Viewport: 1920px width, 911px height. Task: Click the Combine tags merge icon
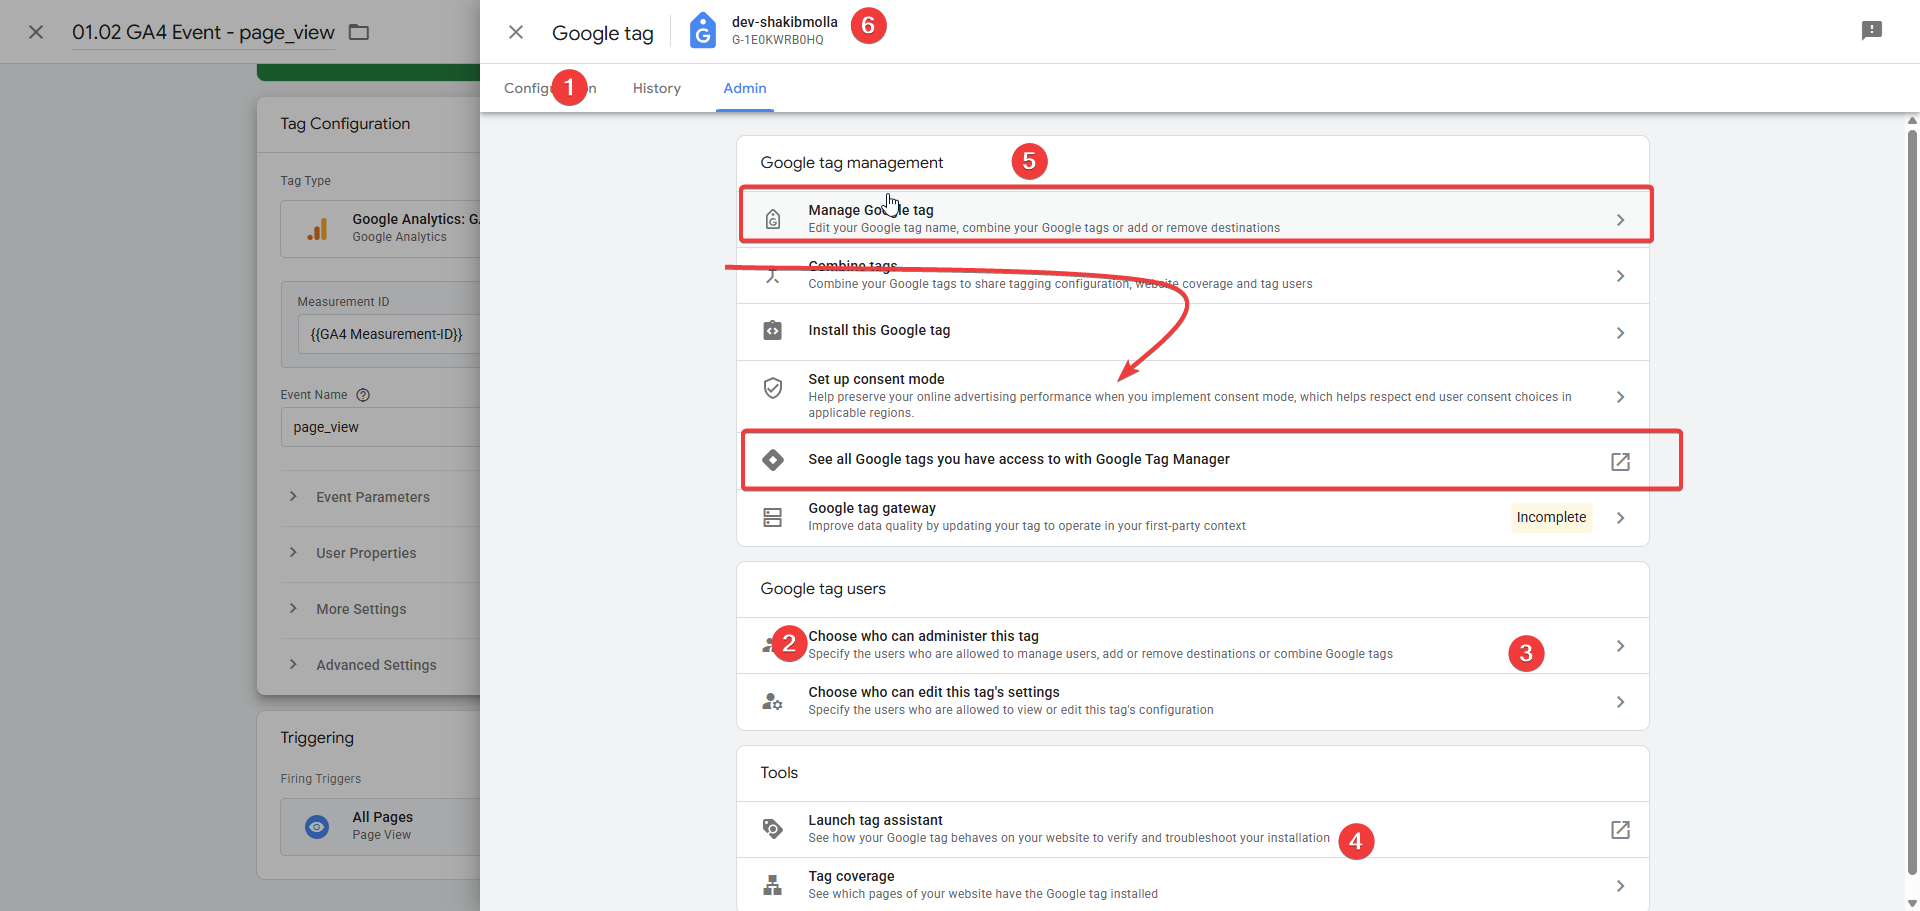(773, 276)
